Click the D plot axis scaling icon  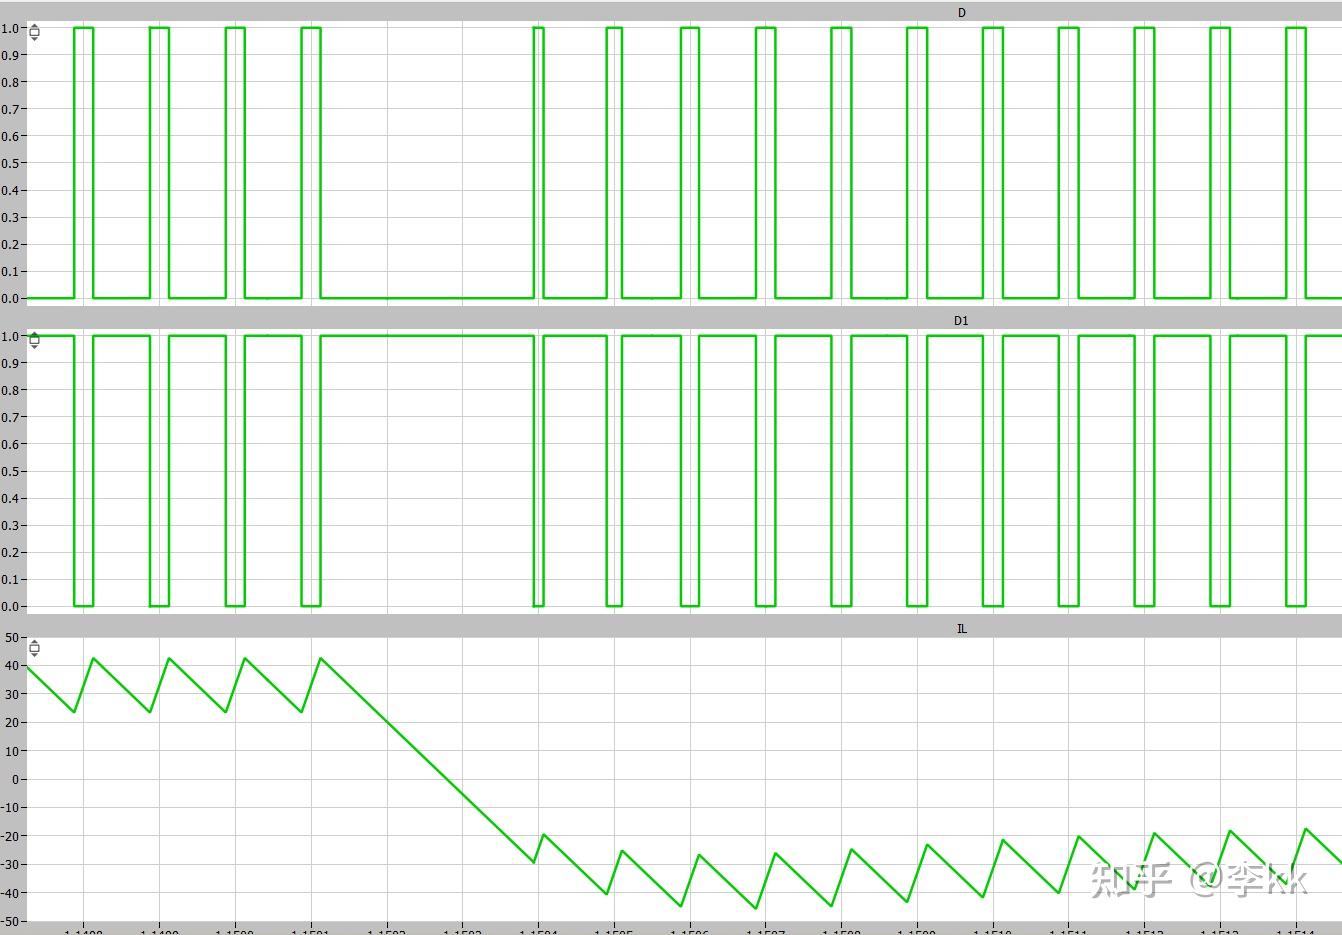(34, 32)
